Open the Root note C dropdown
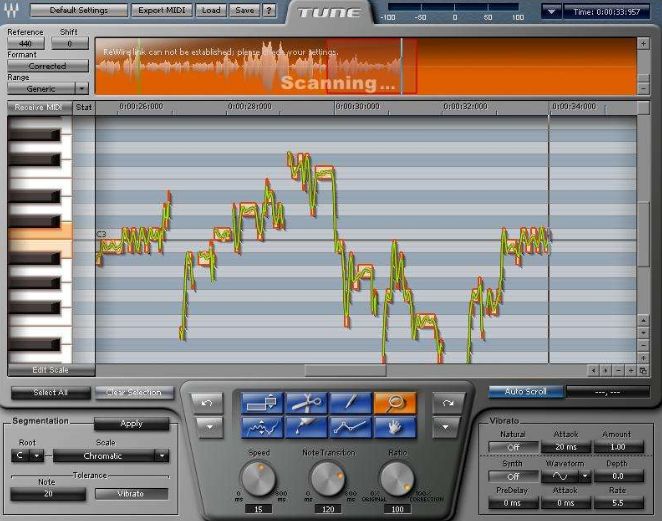The height and width of the screenshot is (521, 662). click(37, 456)
